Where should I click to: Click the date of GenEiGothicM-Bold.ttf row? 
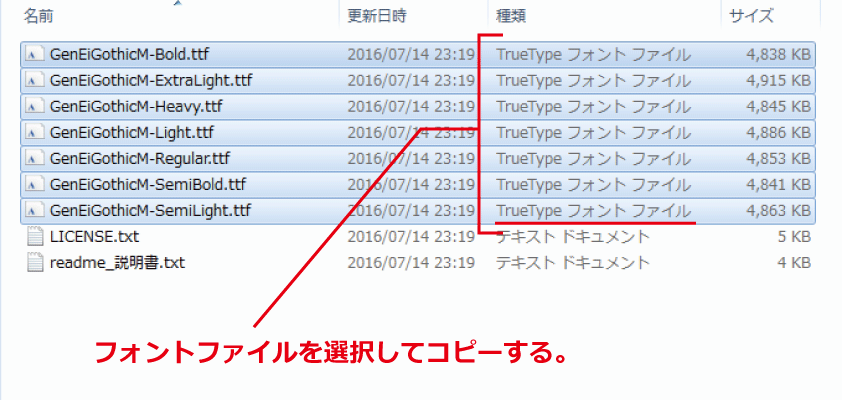(x=411, y=54)
